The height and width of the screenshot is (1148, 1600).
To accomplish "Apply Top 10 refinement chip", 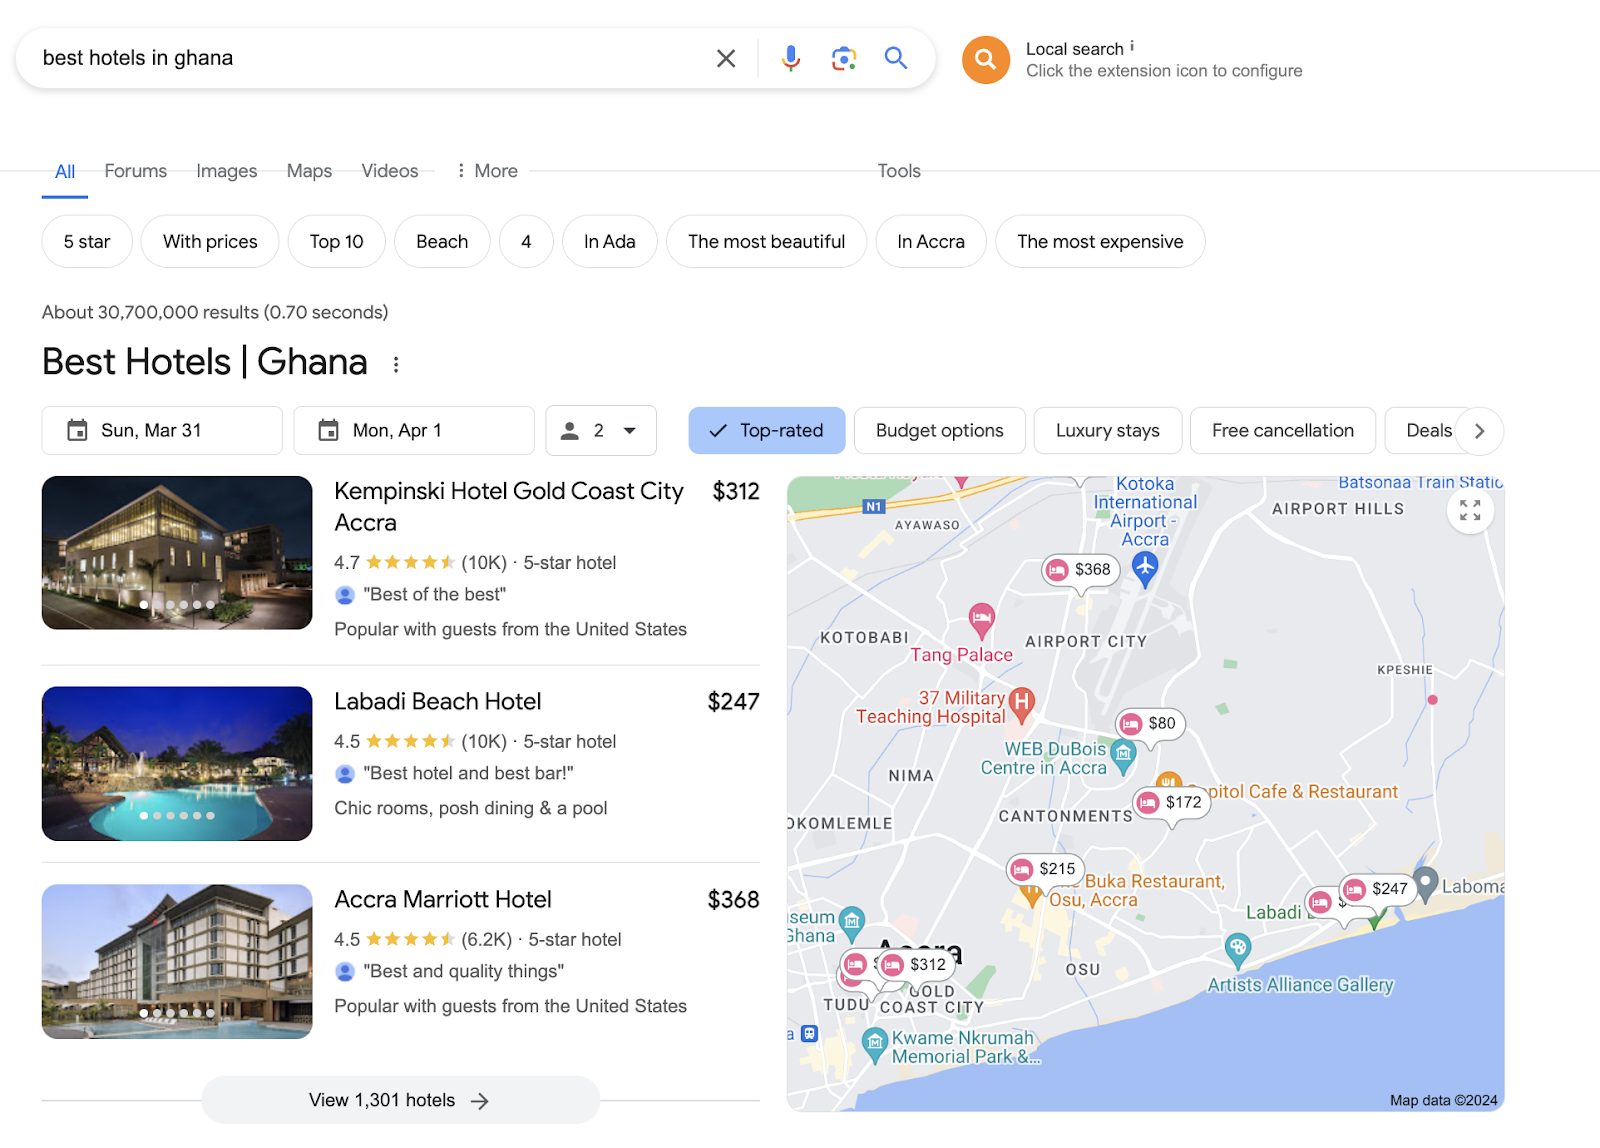I will [337, 242].
